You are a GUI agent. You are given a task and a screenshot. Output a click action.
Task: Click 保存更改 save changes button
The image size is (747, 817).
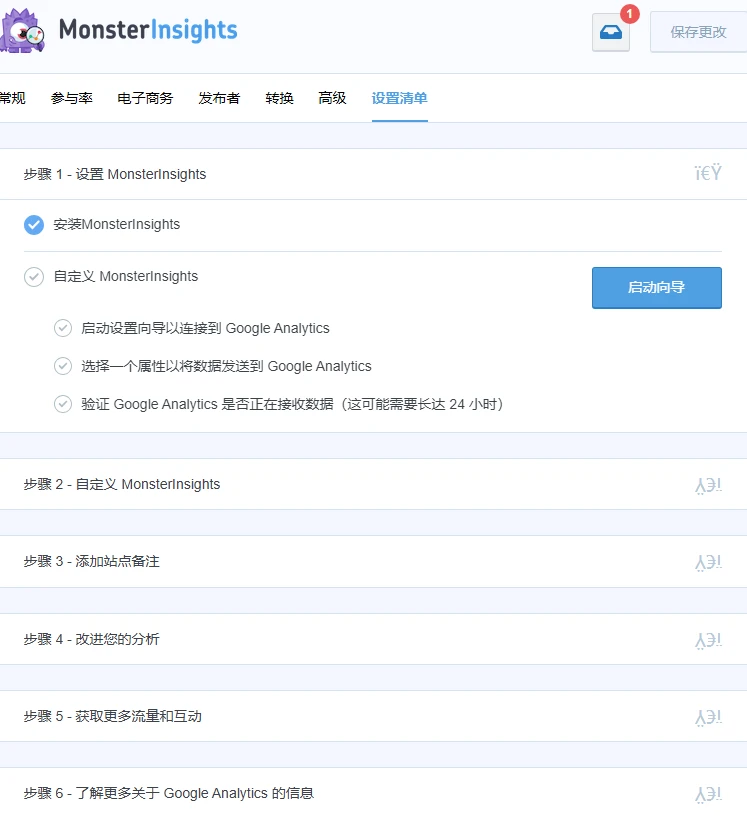point(698,32)
